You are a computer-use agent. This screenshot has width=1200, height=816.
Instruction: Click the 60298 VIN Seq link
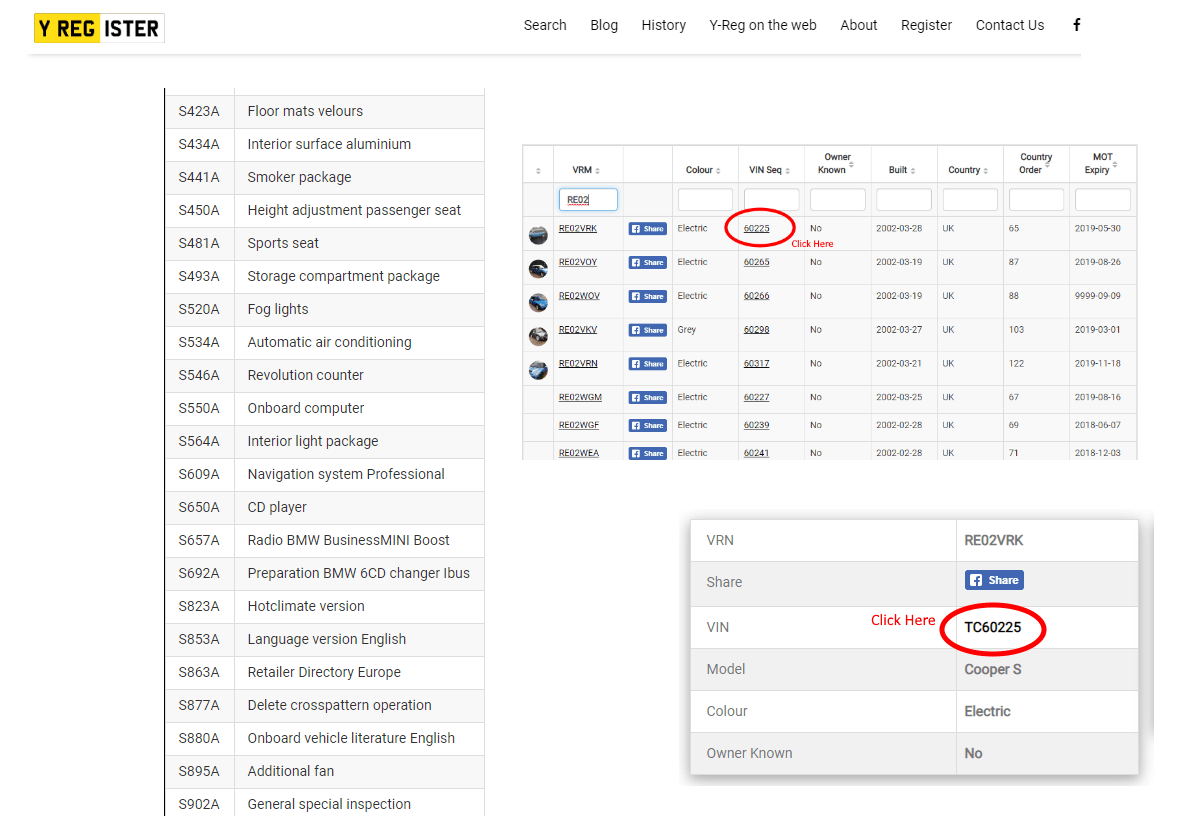pos(757,329)
